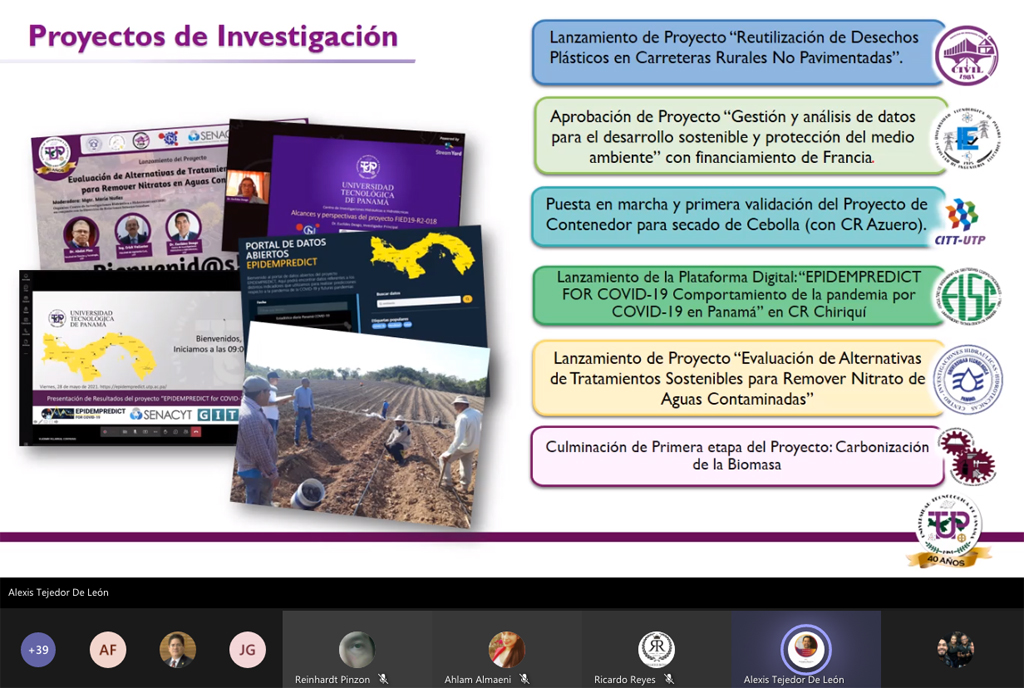
Task: Select Ricardo Reyes's RR logo avatar
Action: coord(656,650)
